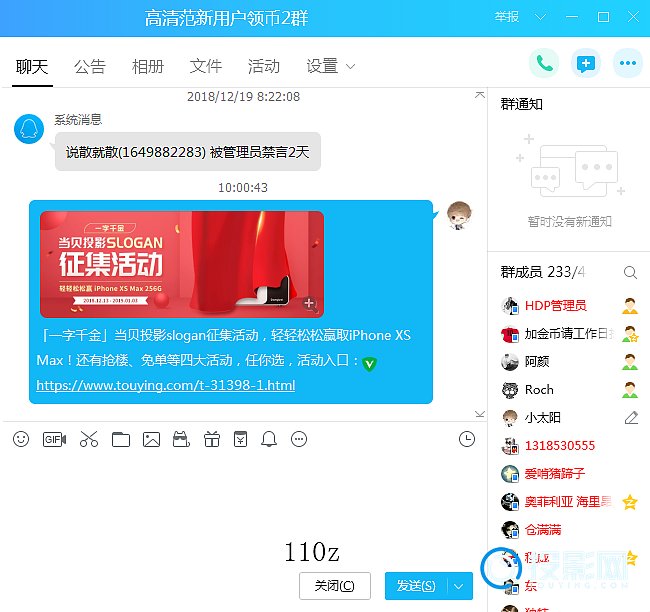Click the folder send-file icon
This screenshot has height=612, width=650.
[121, 439]
